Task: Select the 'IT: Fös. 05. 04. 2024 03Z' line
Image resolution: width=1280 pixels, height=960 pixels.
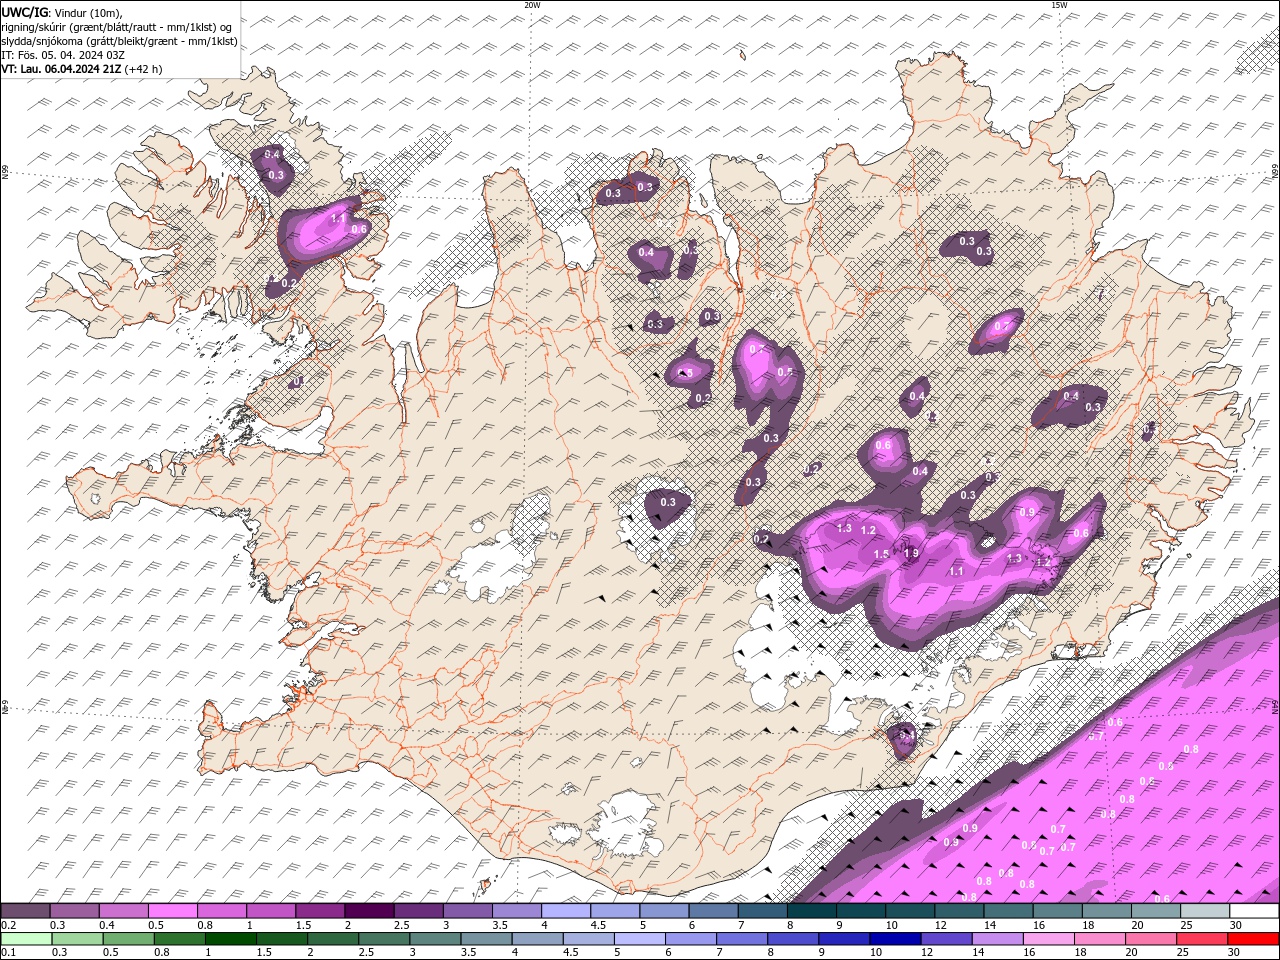Action: coord(63,55)
